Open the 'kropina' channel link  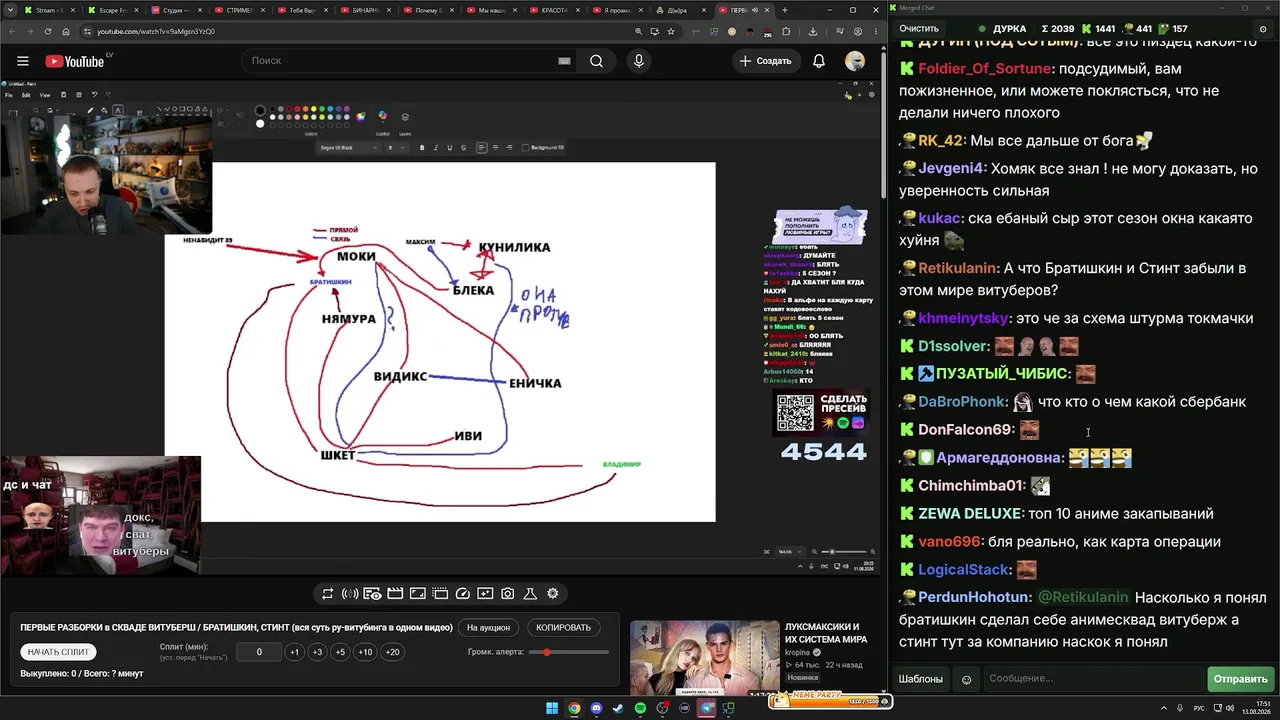click(797, 653)
